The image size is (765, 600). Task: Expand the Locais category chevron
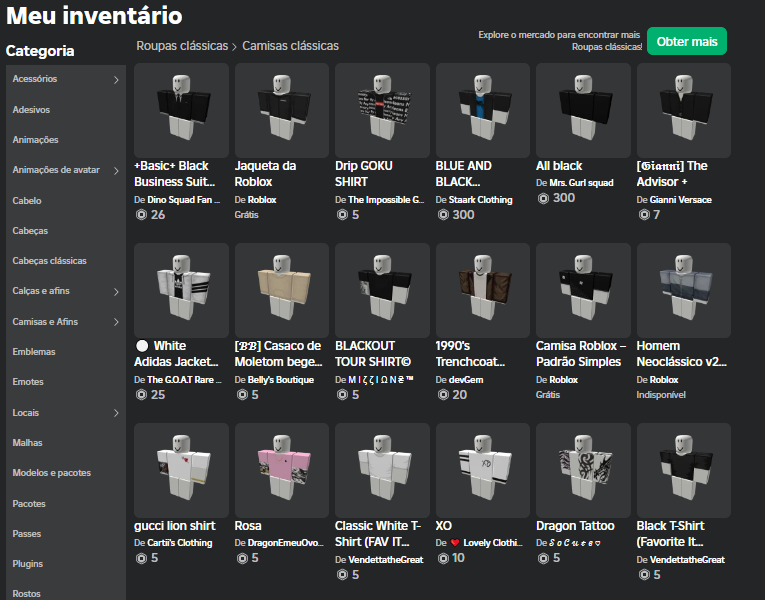116,413
